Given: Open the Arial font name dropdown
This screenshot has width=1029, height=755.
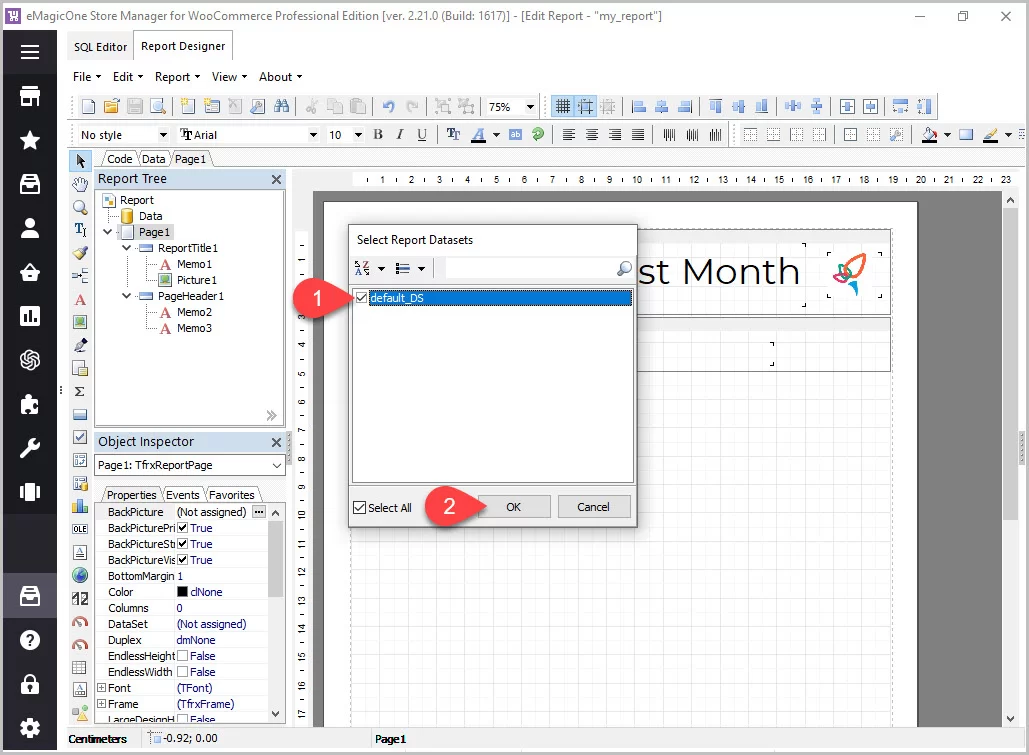Looking at the screenshot, I should [x=313, y=135].
